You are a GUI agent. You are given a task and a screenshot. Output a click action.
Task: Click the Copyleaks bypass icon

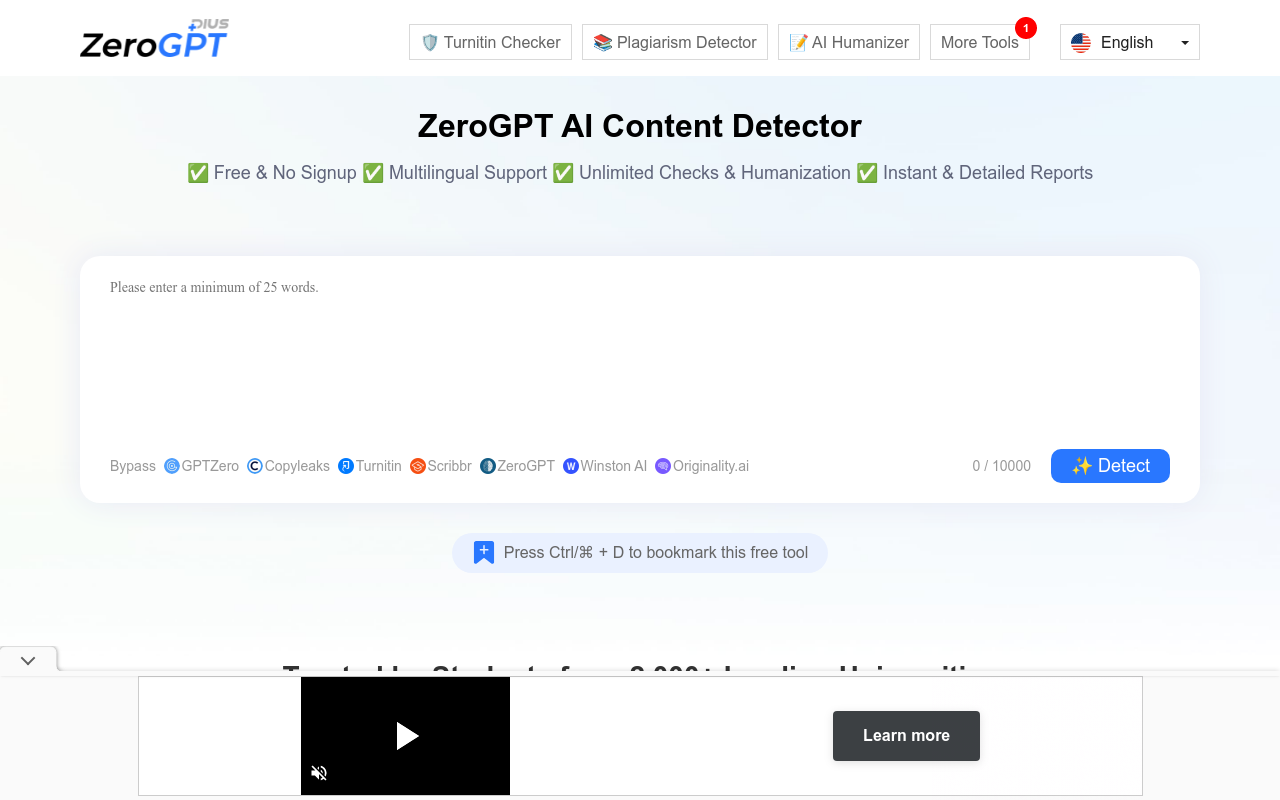[x=255, y=466]
